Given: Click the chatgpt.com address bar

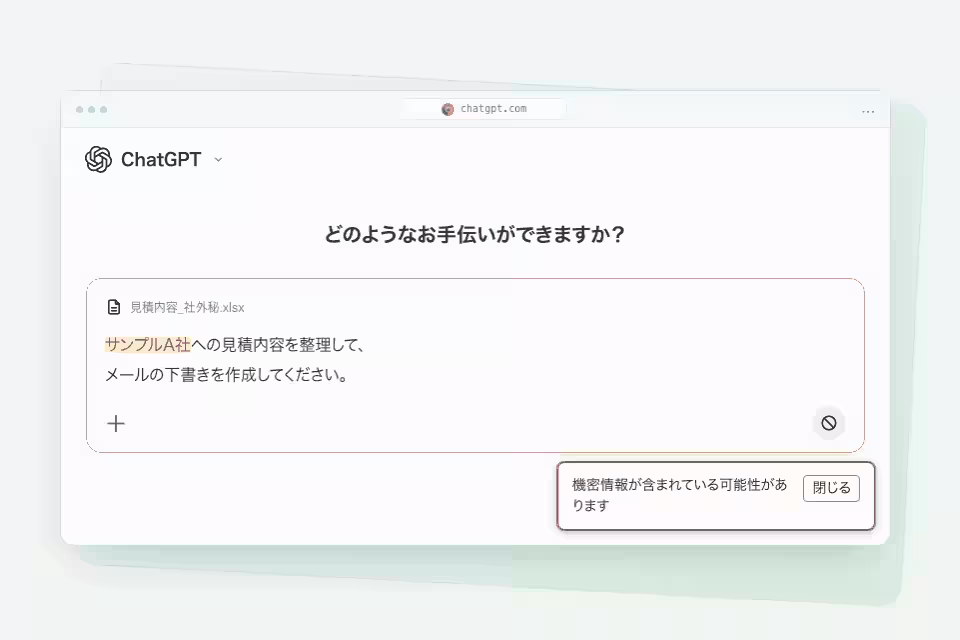Looking at the screenshot, I should point(484,109).
